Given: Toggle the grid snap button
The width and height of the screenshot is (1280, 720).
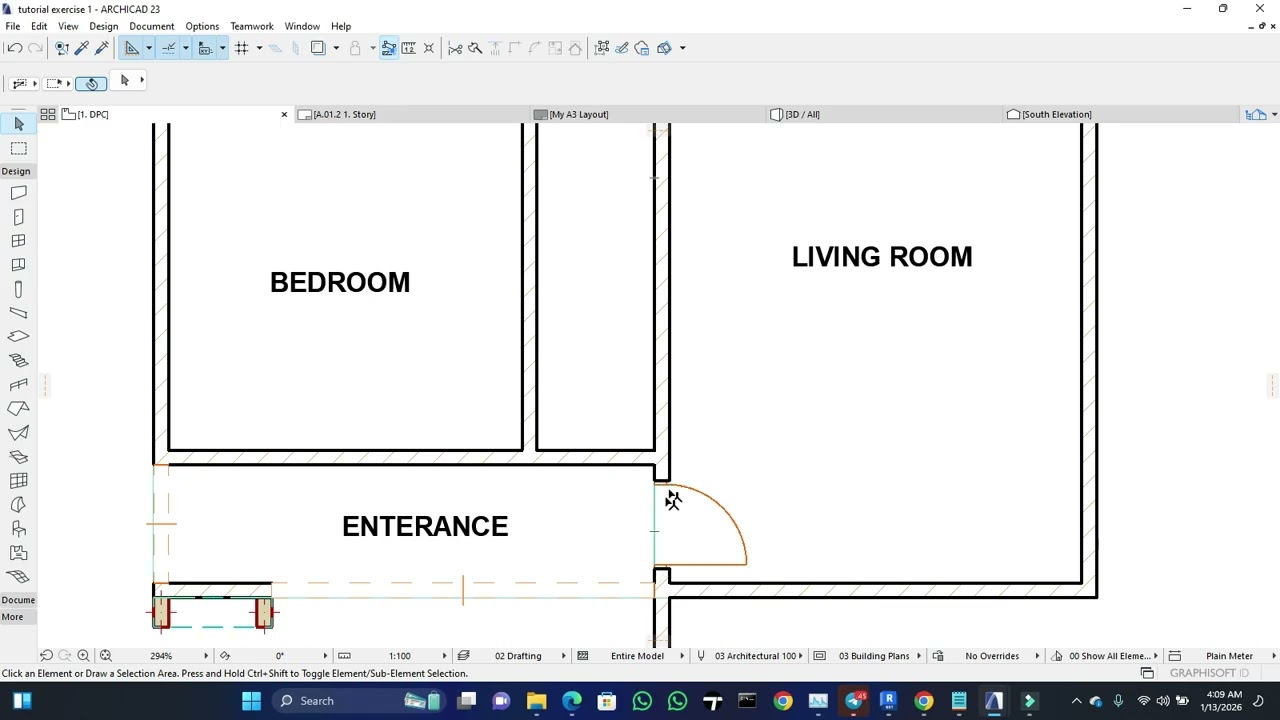Looking at the screenshot, I should [241, 48].
